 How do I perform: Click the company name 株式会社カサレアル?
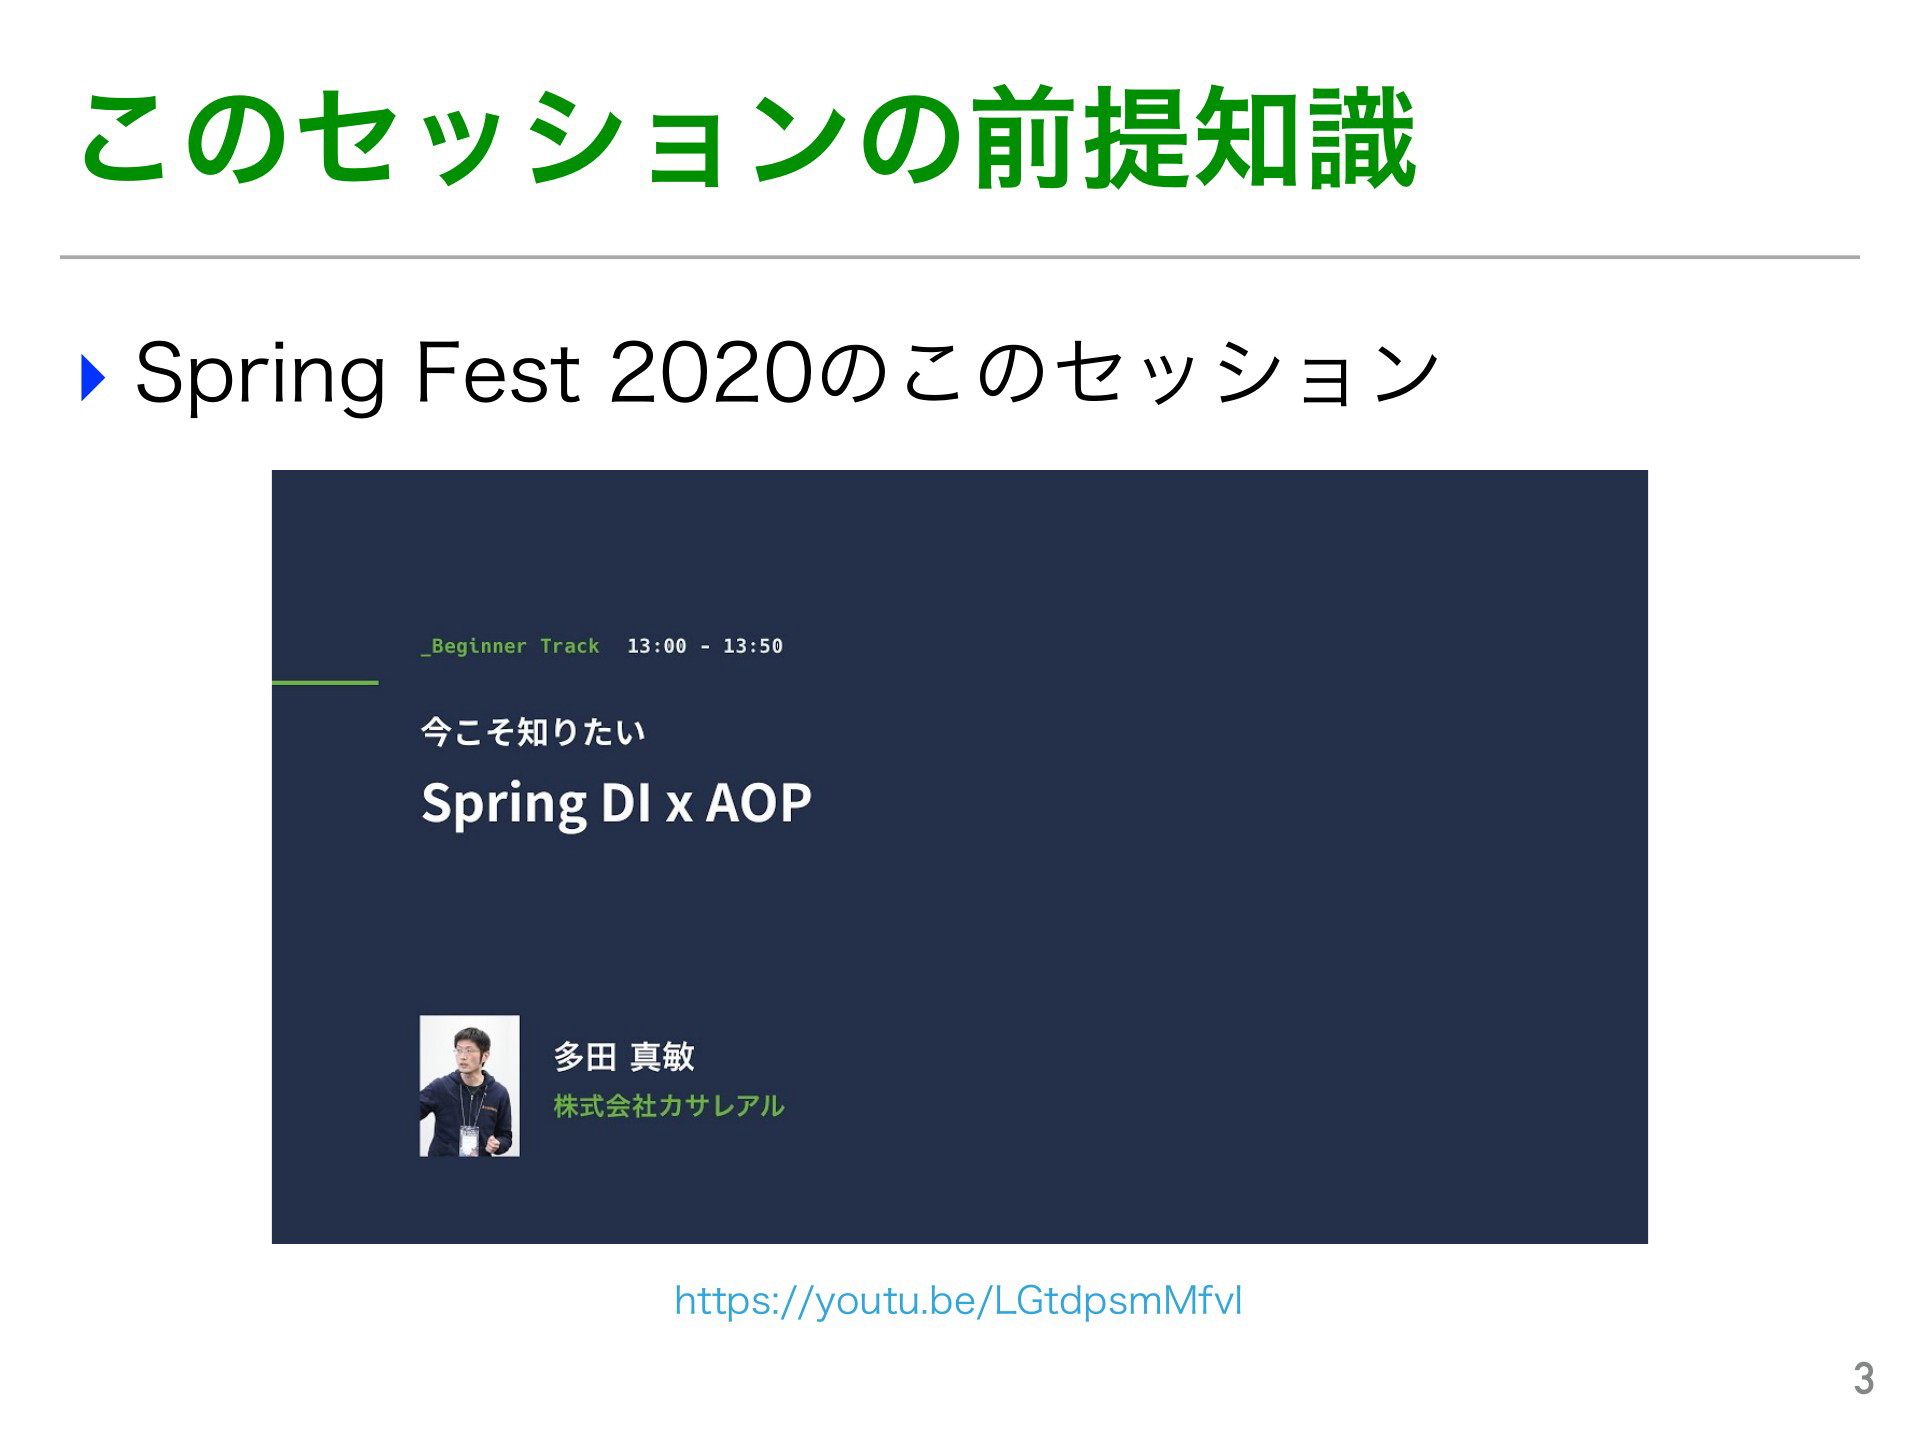(668, 1106)
